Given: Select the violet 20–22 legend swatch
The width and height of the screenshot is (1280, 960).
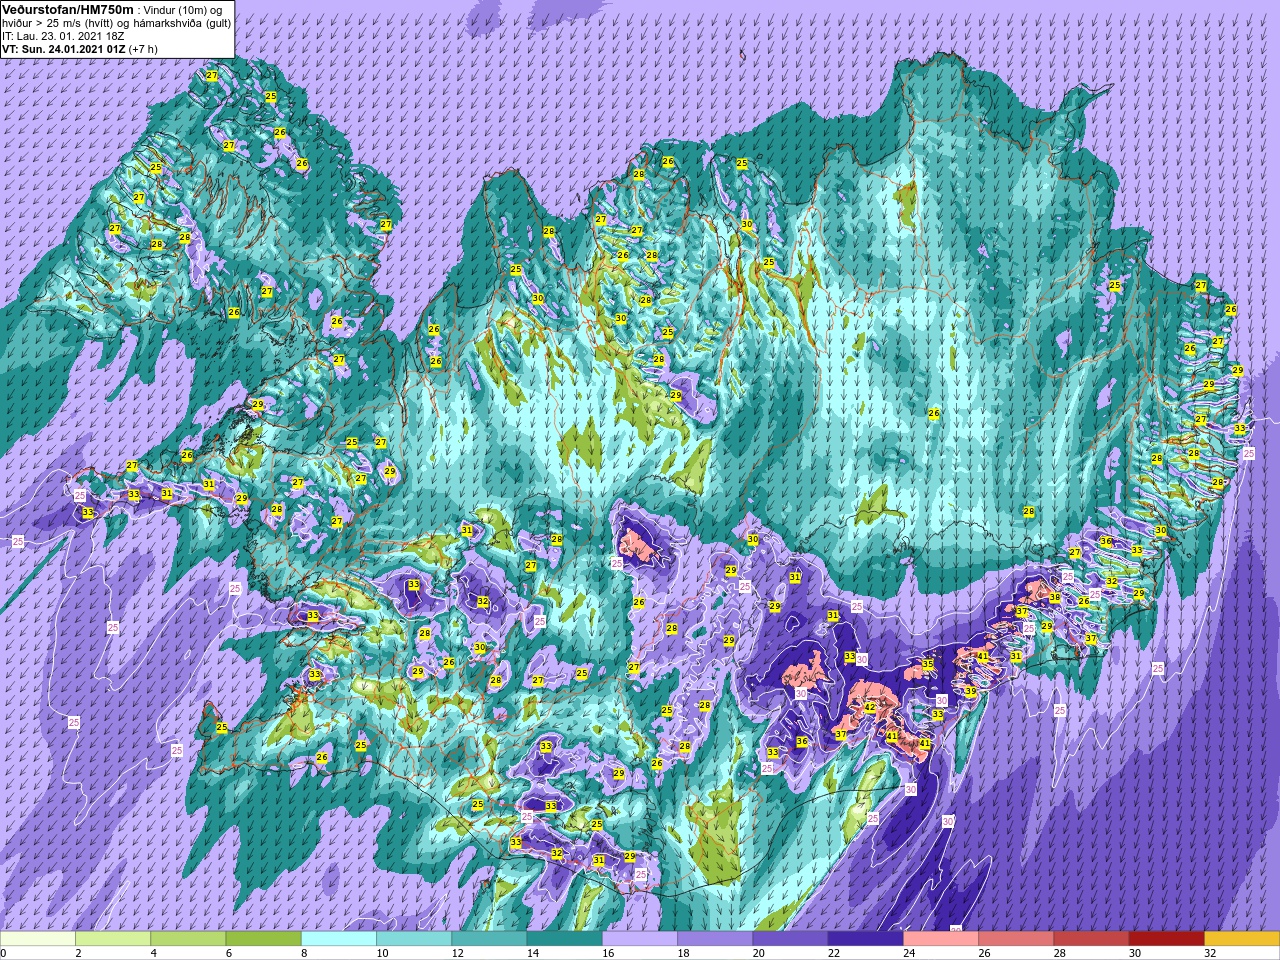Looking at the screenshot, I should pos(790,939).
